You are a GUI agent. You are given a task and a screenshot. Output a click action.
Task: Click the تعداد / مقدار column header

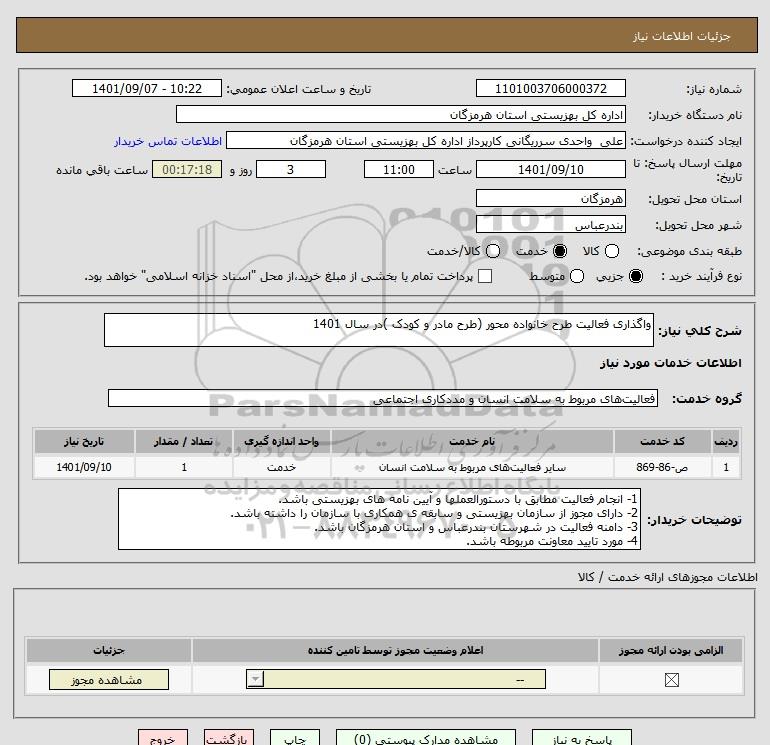pyautogui.click(x=184, y=441)
